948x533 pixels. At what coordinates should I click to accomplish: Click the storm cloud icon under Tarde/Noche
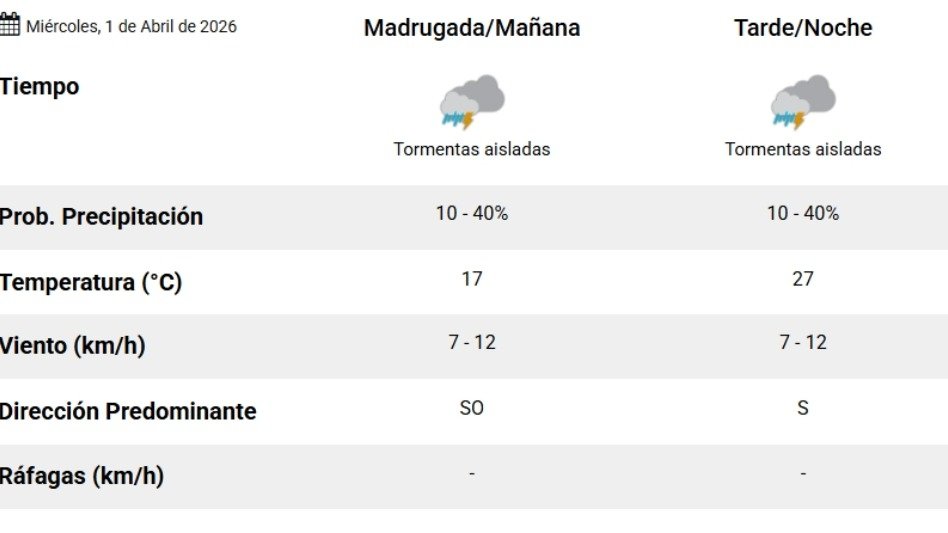point(803,101)
